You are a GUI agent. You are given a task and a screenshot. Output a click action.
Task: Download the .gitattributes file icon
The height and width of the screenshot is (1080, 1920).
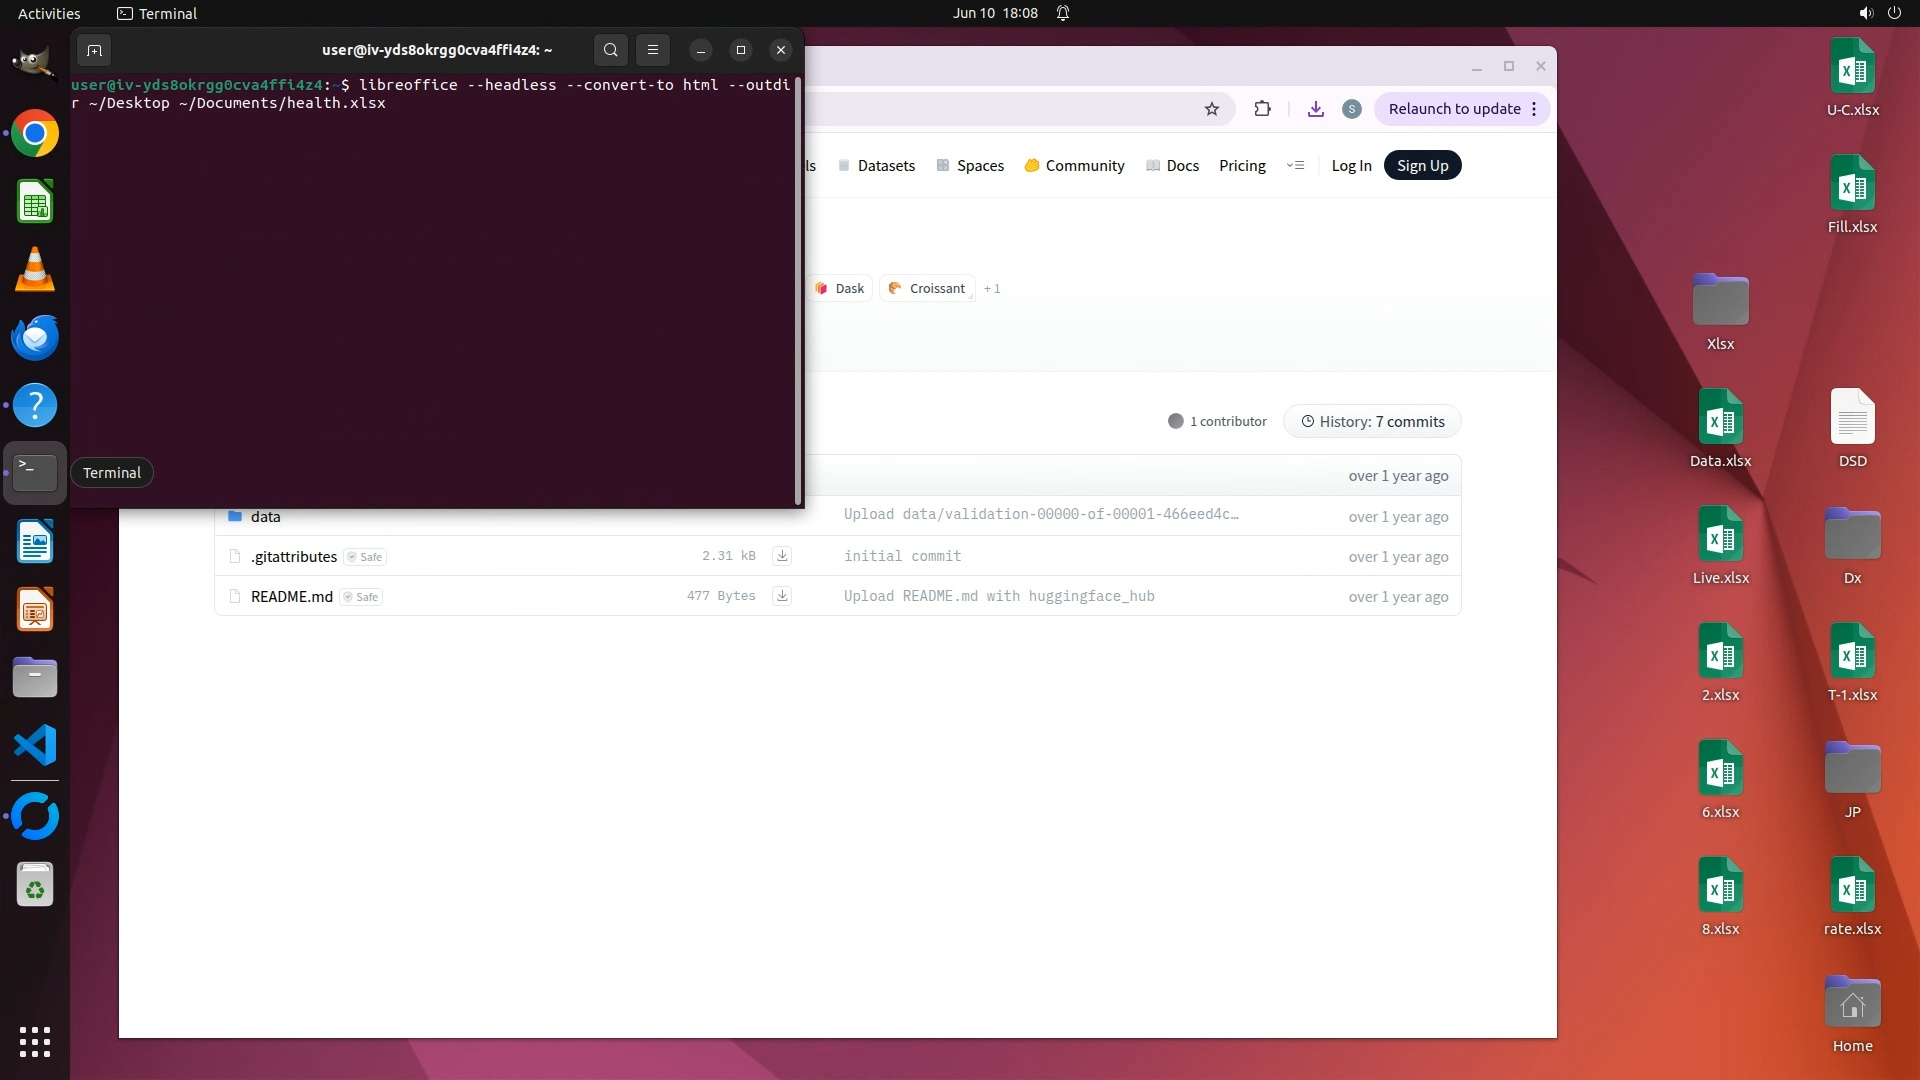[x=782, y=556]
